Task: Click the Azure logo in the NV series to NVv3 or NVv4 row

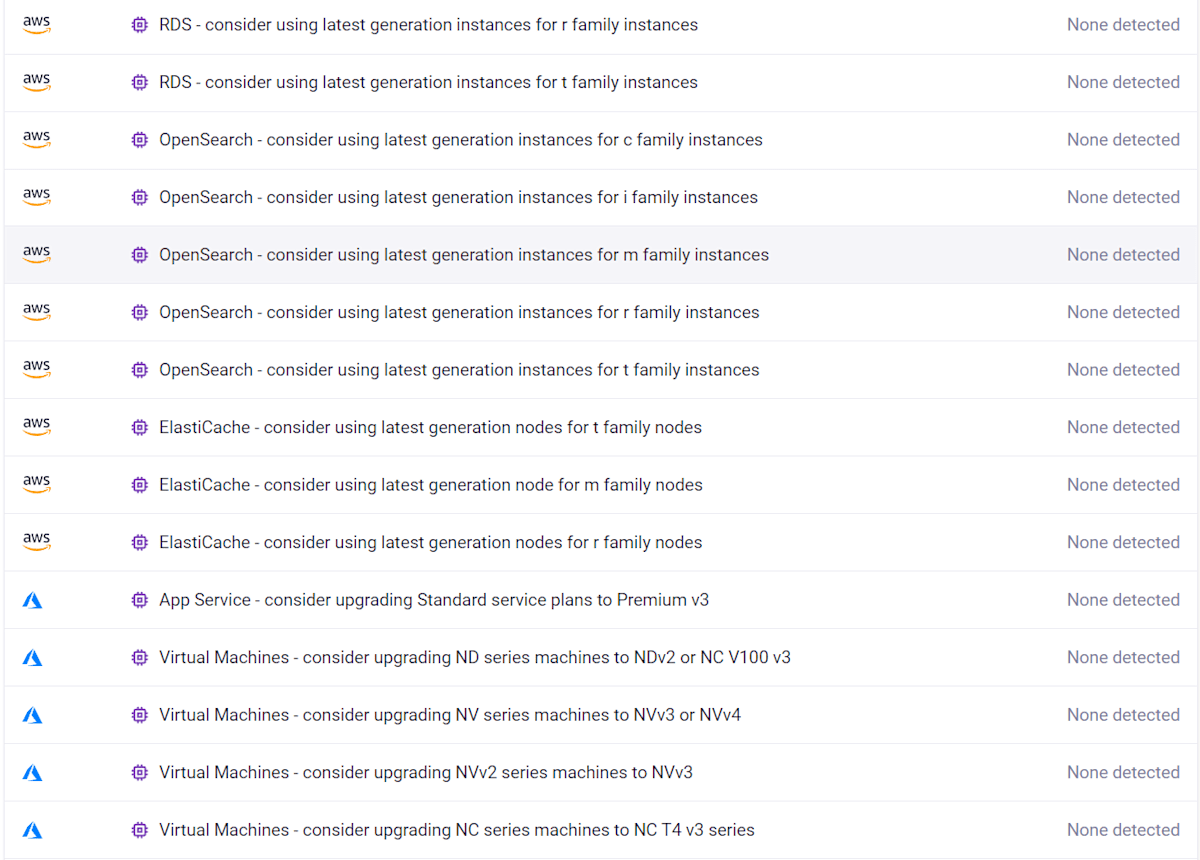Action: coord(33,715)
